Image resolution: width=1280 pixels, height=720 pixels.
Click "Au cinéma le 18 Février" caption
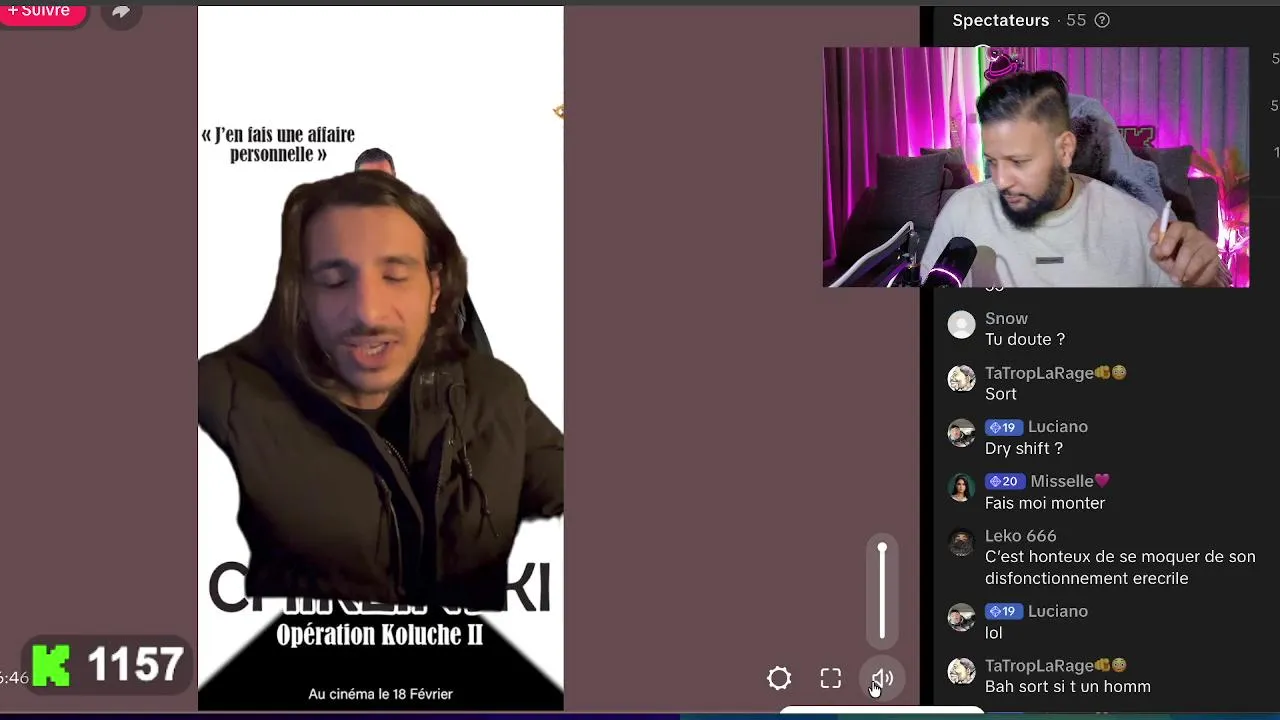click(380, 694)
